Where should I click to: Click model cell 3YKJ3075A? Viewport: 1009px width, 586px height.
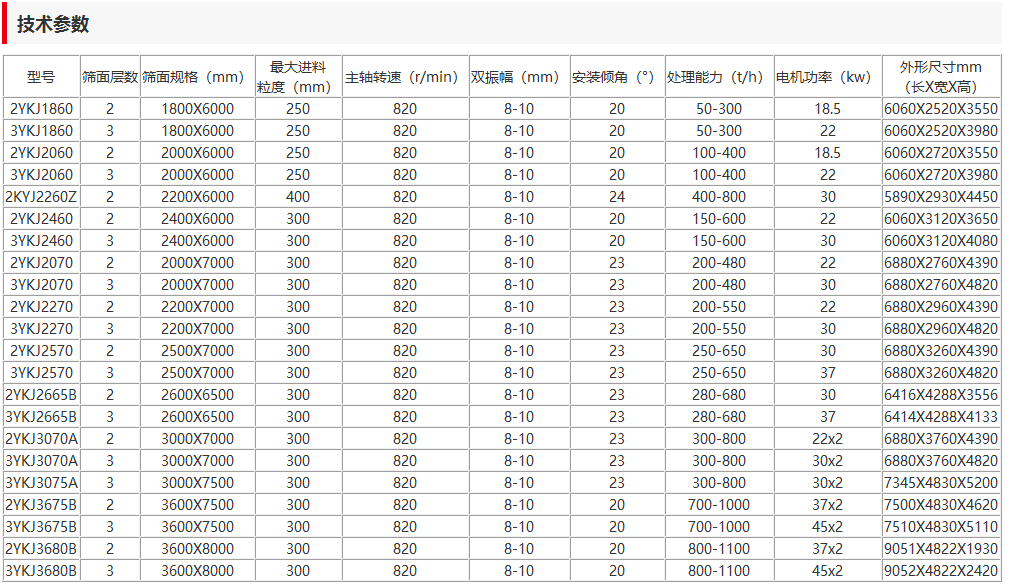41,482
